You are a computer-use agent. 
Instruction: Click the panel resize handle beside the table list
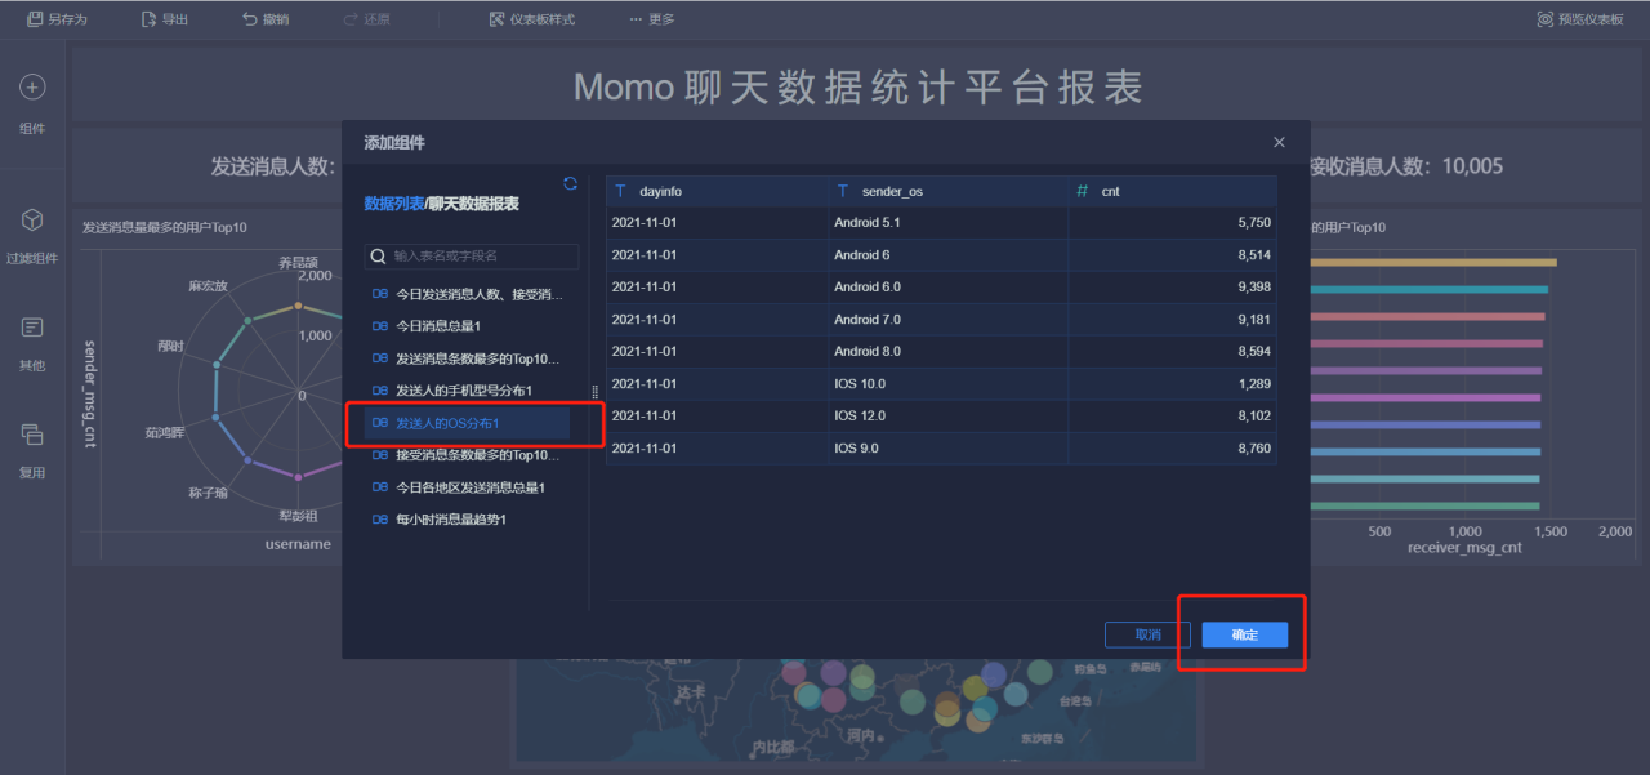point(595,392)
